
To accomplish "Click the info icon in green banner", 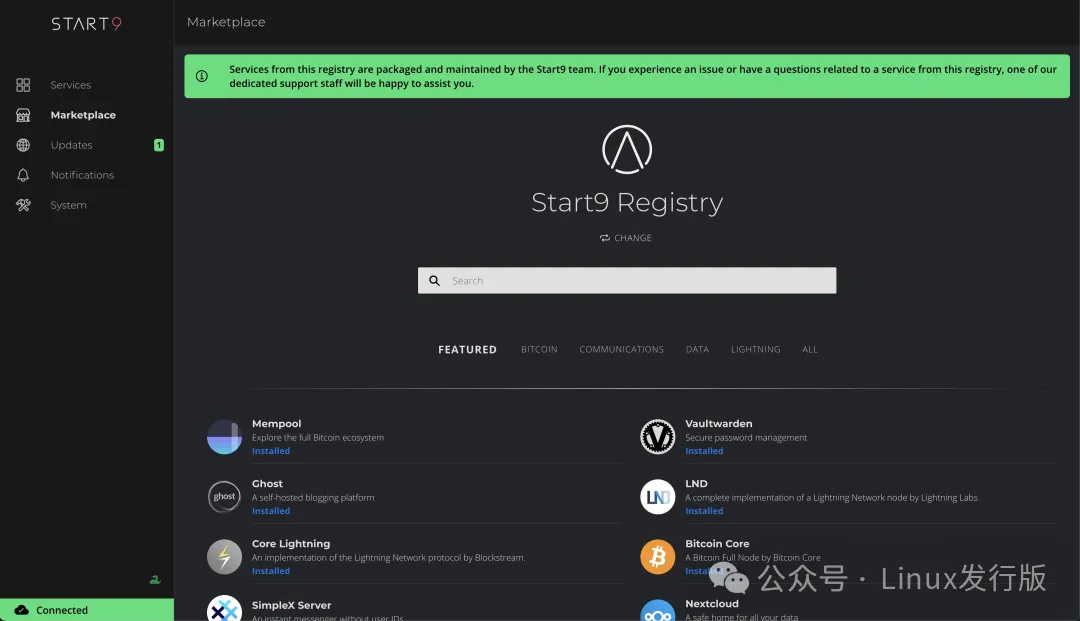I will tap(202, 76).
